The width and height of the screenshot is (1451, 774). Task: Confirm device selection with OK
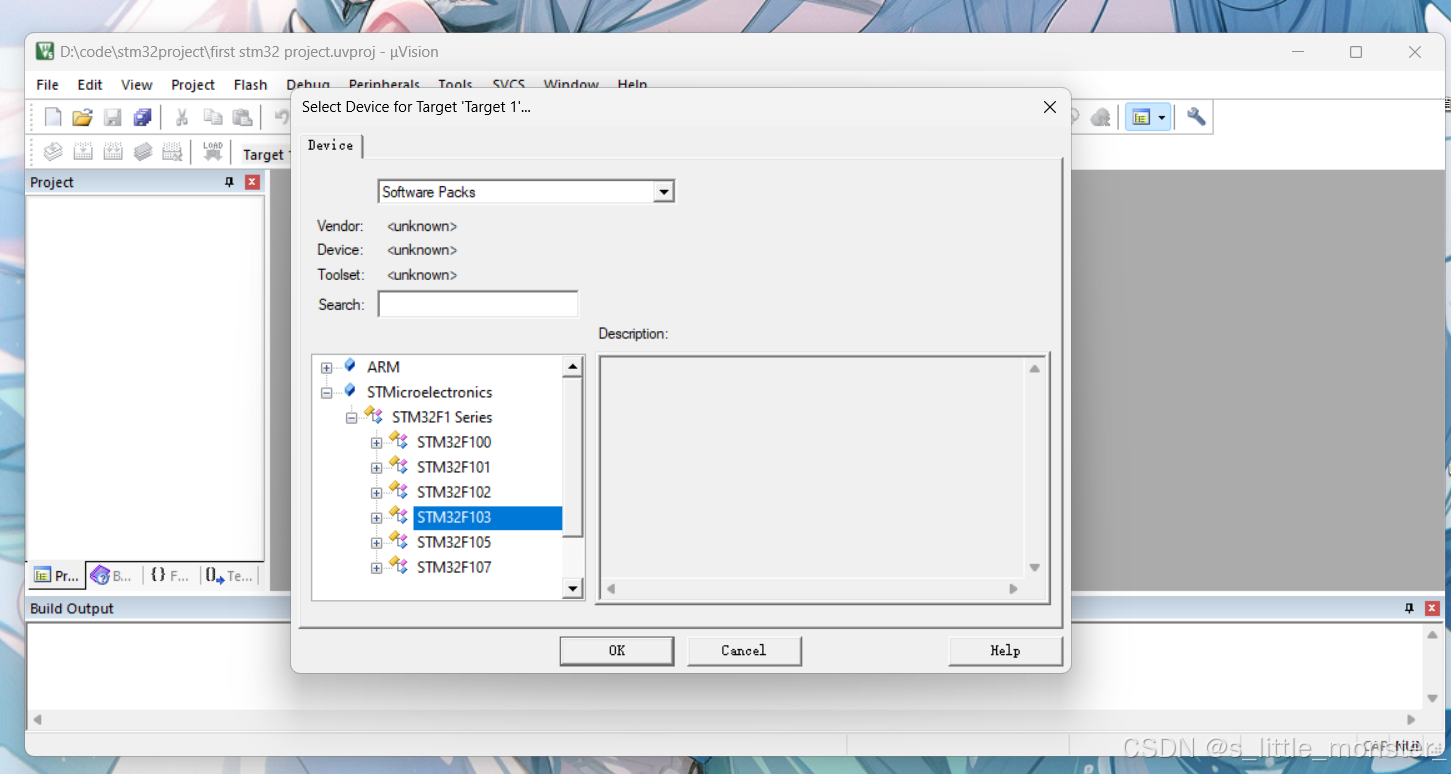coord(617,651)
